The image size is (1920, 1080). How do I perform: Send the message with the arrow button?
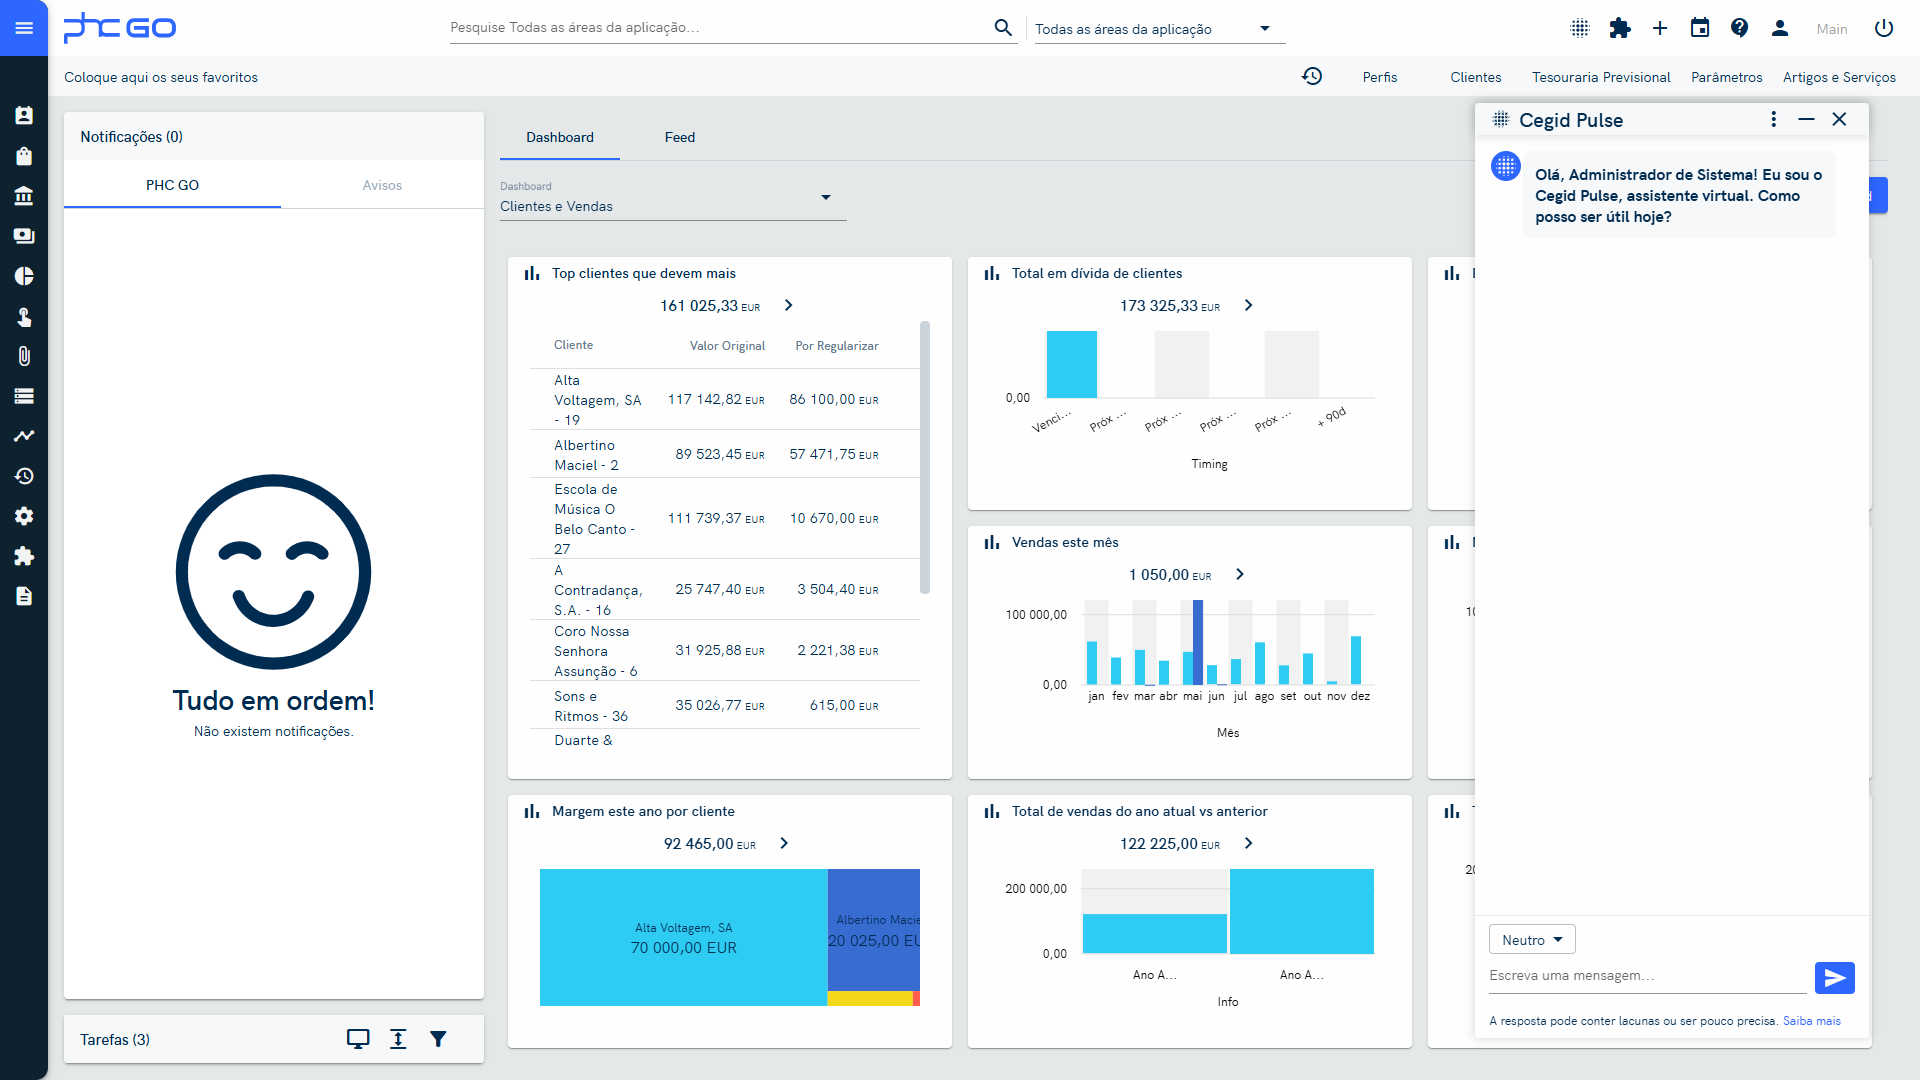[x=1834, y=978]
